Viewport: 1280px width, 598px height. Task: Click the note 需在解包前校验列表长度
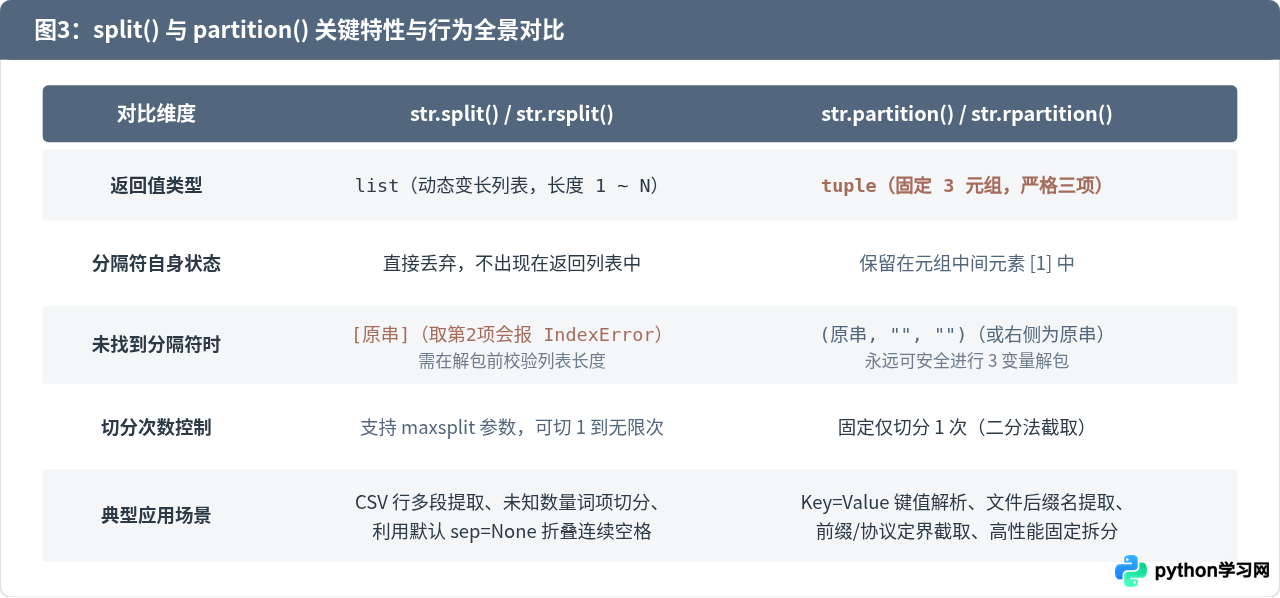(x=511, y=361)
